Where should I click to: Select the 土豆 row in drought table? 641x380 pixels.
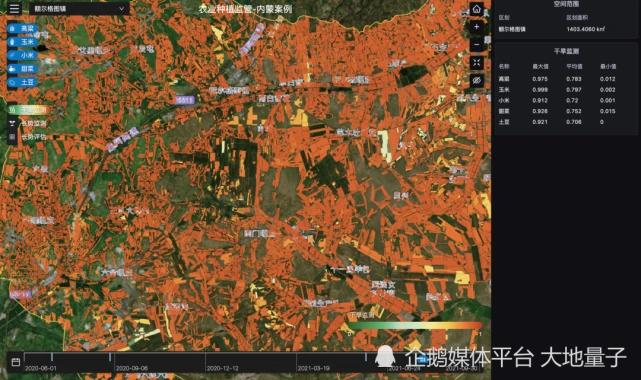(566, 122)
